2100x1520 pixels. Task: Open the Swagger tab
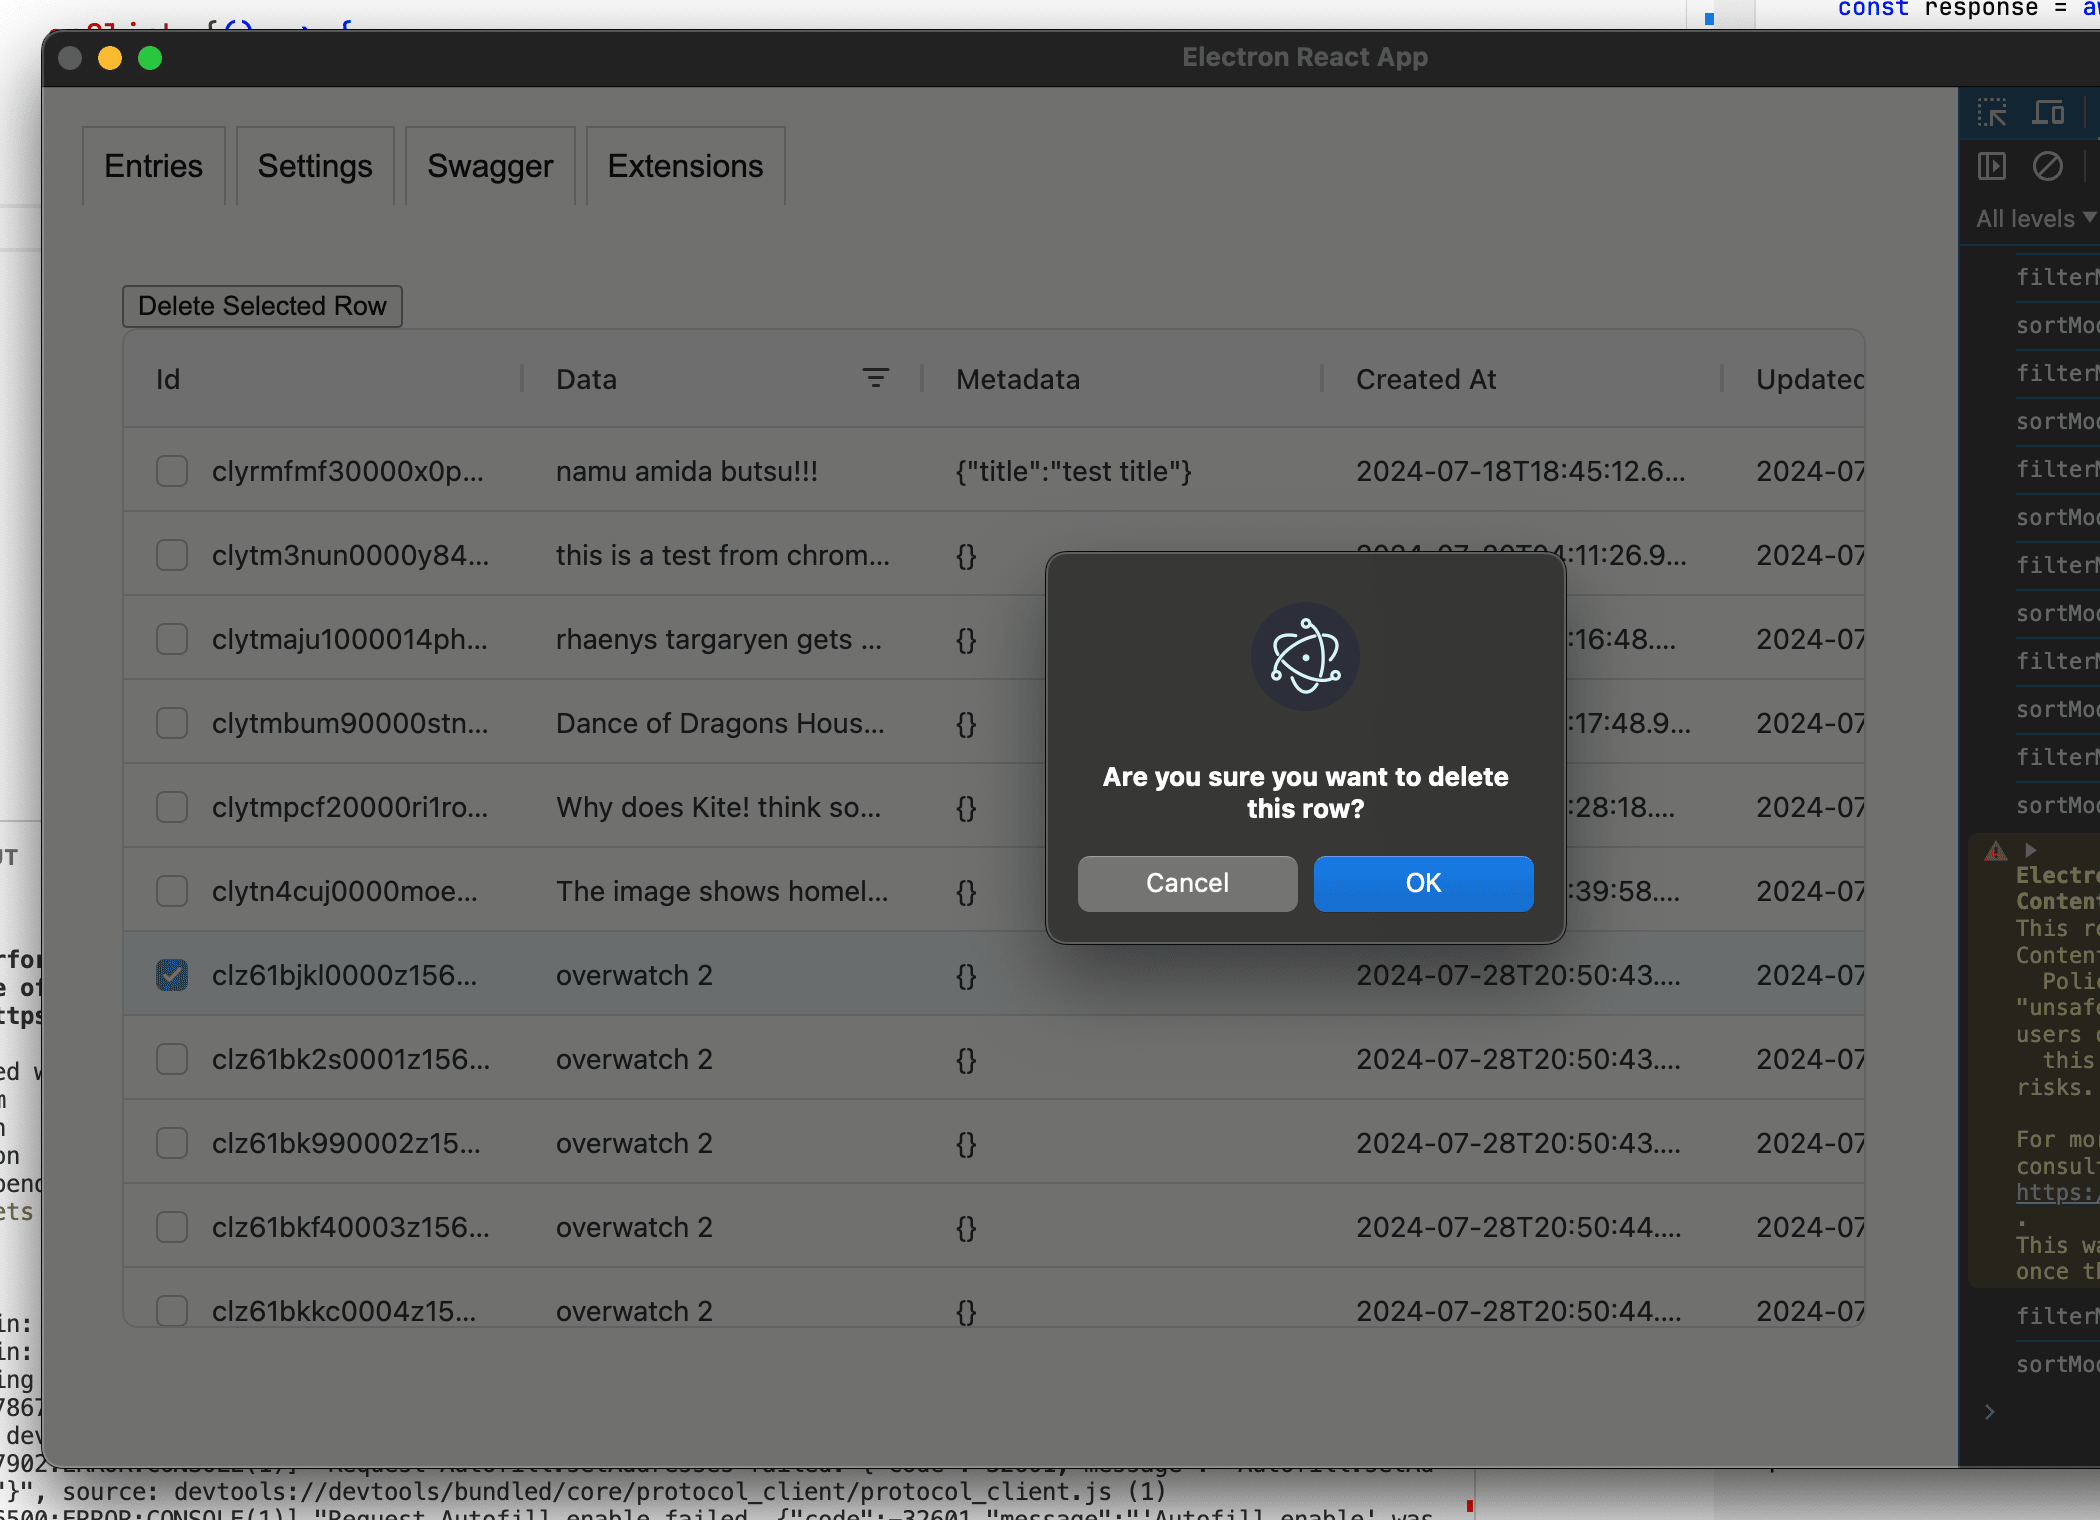pyautogui.click(x=490, y=166)
